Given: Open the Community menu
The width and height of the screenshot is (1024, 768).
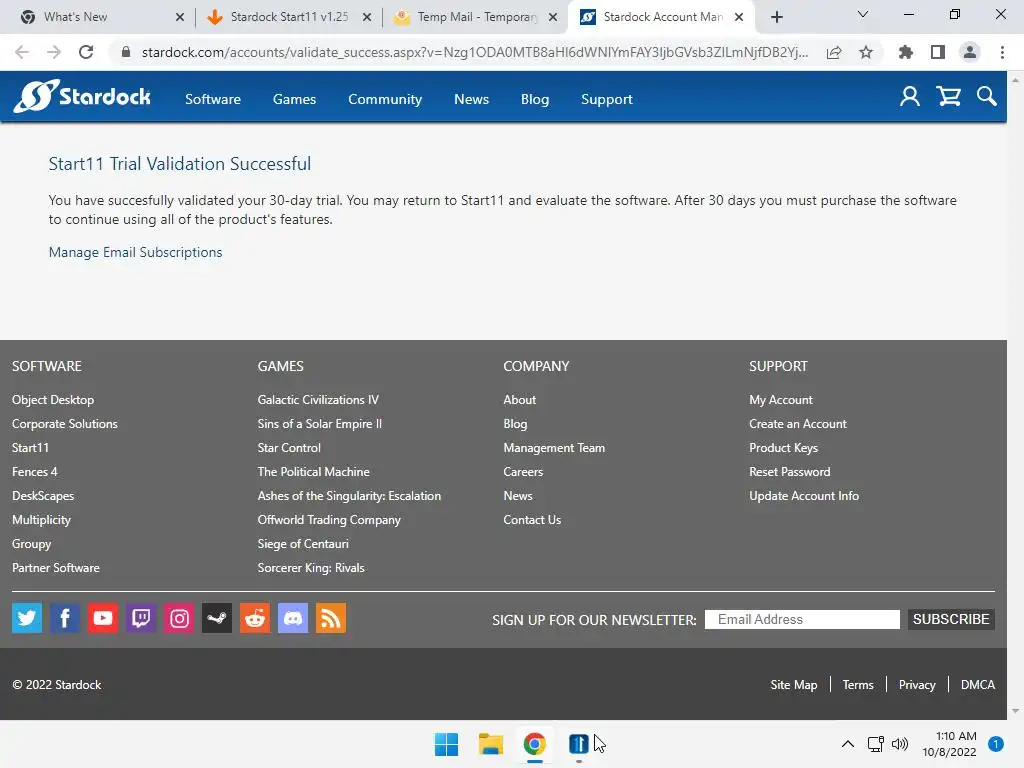Looking at the screenshot, I should [385, 99].
